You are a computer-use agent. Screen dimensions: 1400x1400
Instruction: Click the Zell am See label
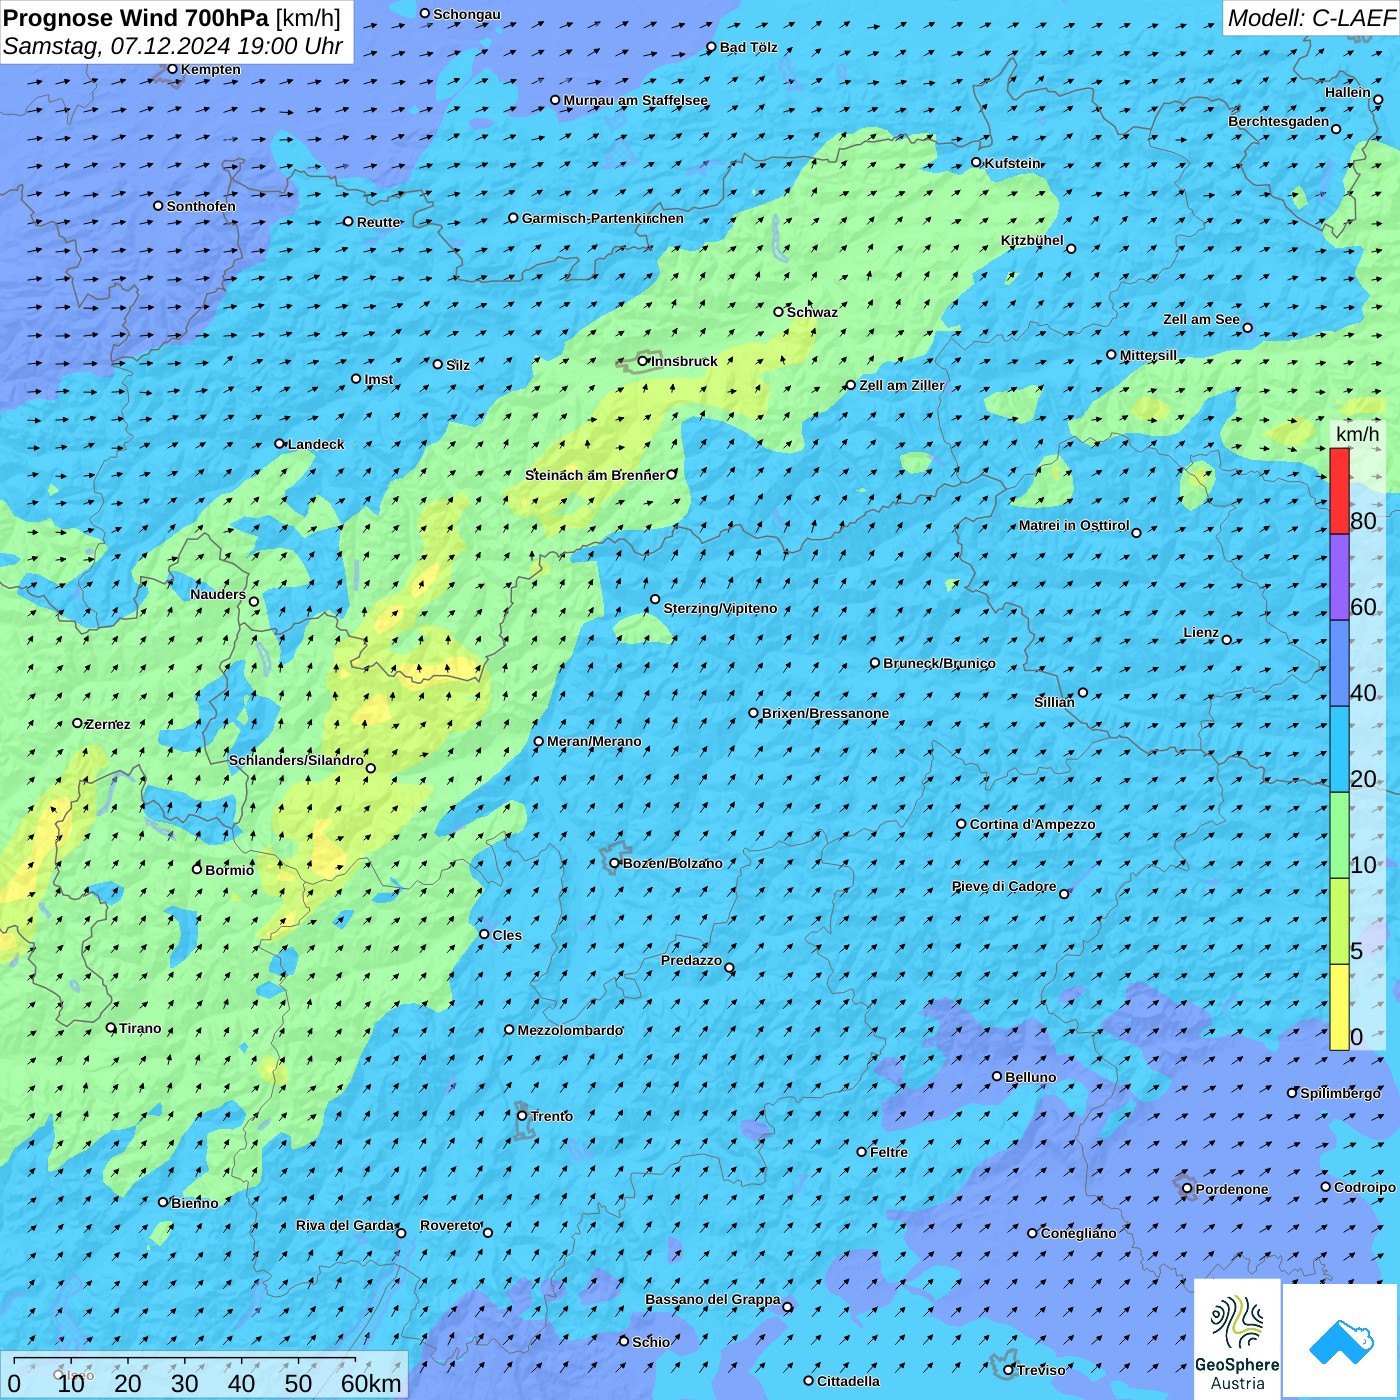coord(1201,319)
